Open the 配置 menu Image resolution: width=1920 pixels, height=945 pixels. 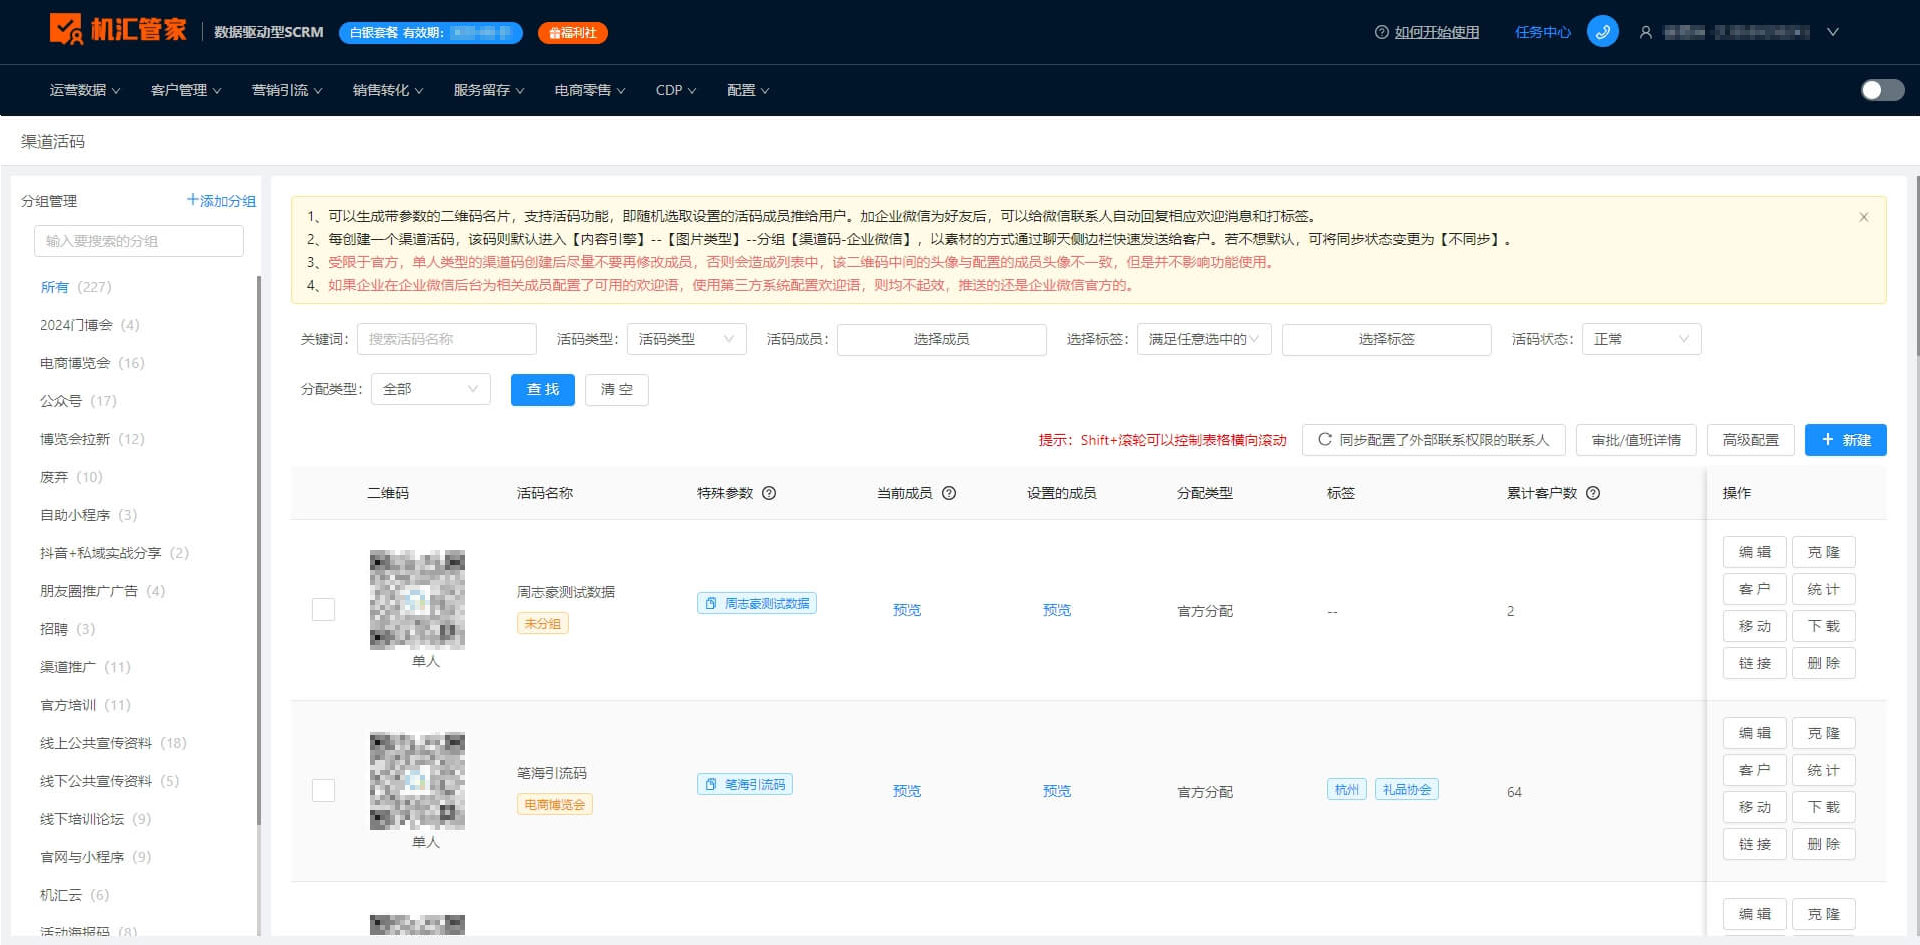tap(748, 90)
